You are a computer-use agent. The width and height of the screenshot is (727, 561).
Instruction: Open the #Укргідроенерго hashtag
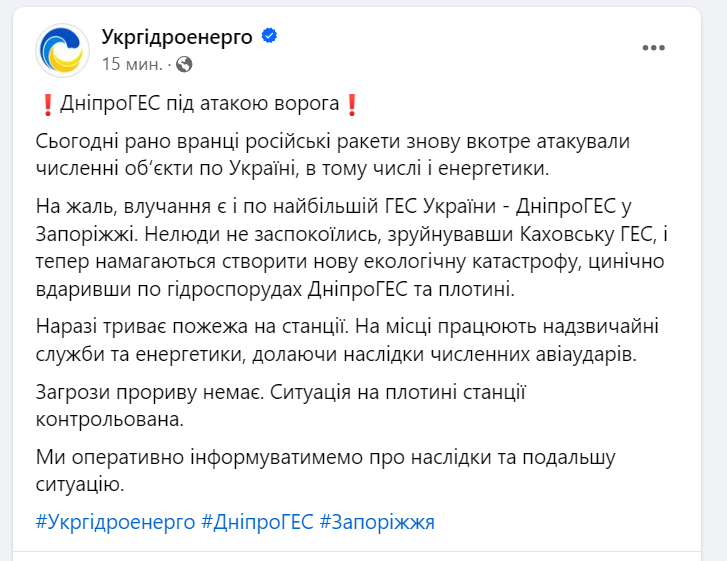coord(113,522)
